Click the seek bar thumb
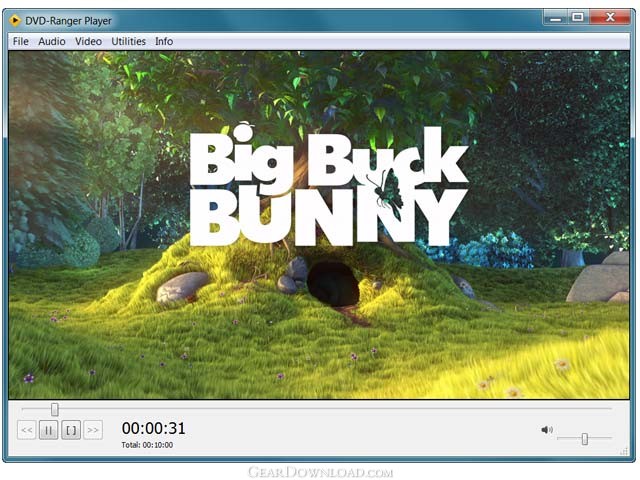640x480 pixels. point(54,409)
